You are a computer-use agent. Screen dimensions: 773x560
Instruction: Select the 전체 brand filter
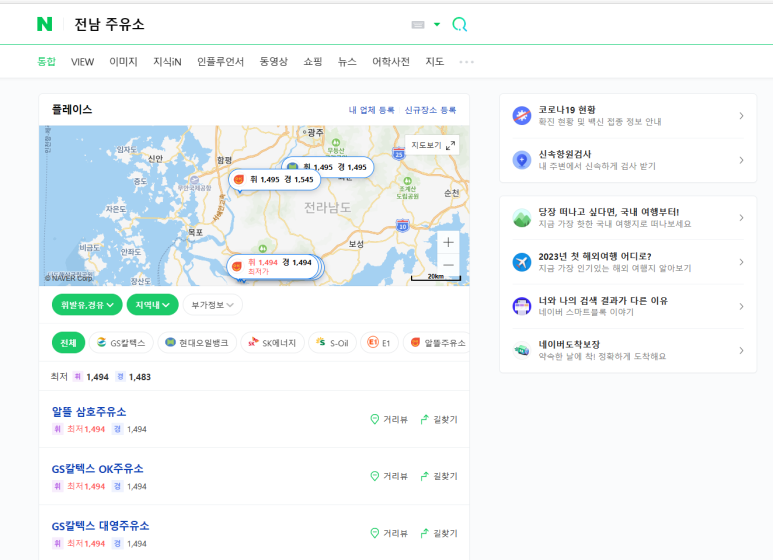point(68,343)
